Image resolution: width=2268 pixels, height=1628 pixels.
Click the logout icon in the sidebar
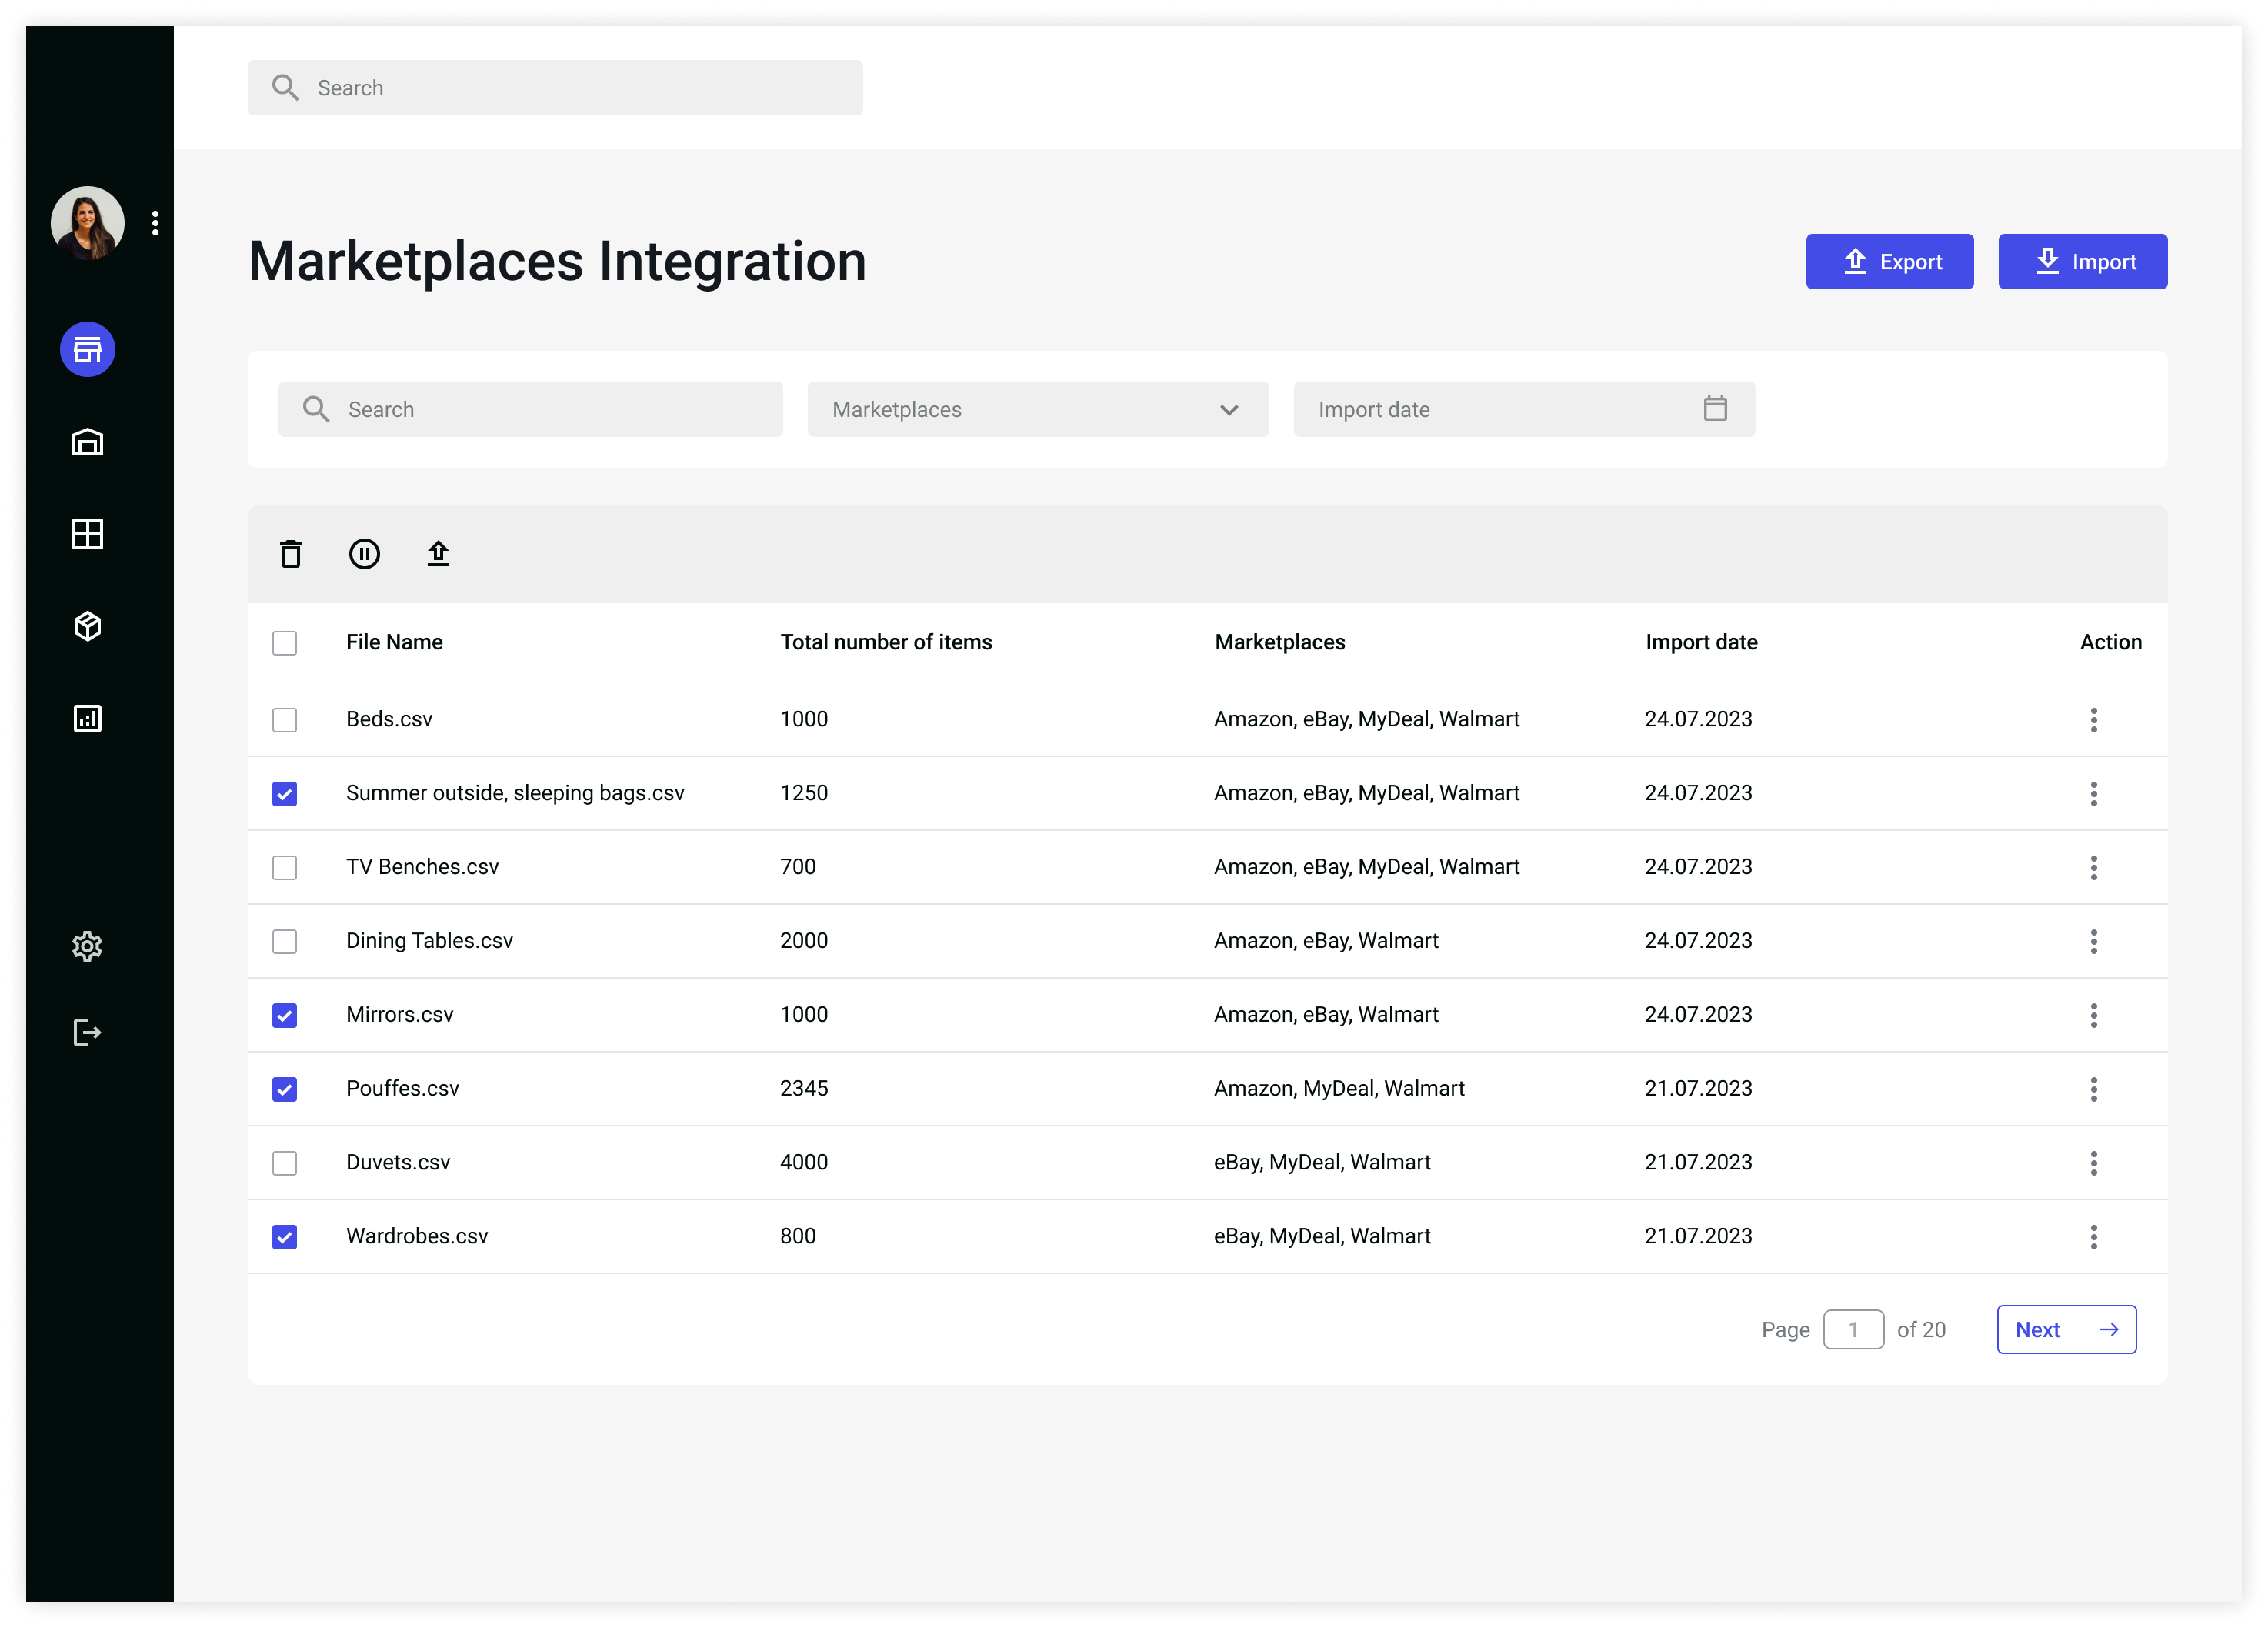[87, 1032]
